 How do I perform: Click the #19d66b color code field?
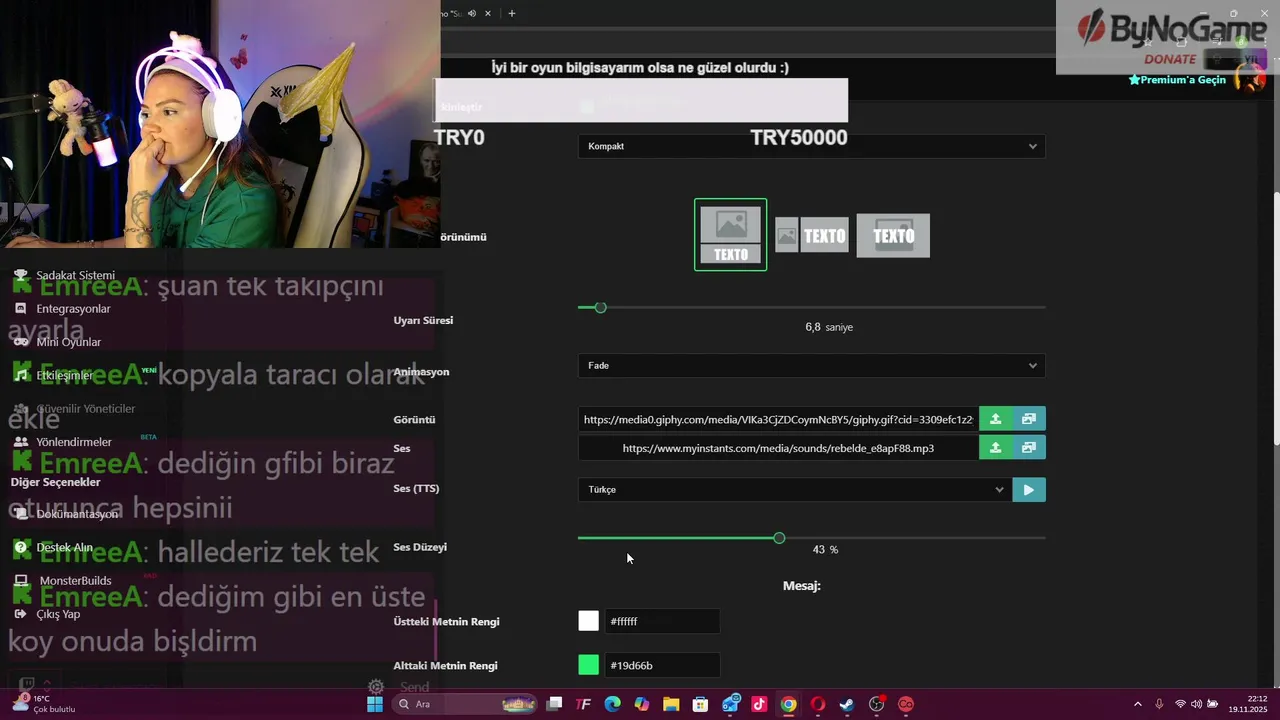click(x=662, y=665)
